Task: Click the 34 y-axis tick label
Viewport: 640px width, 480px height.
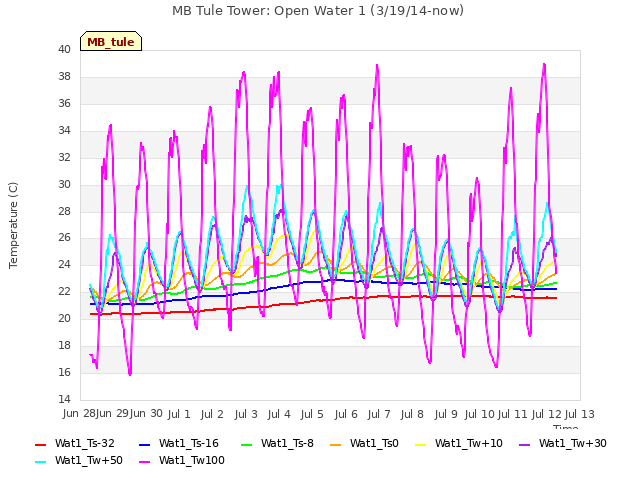Action: pos(64,130)
